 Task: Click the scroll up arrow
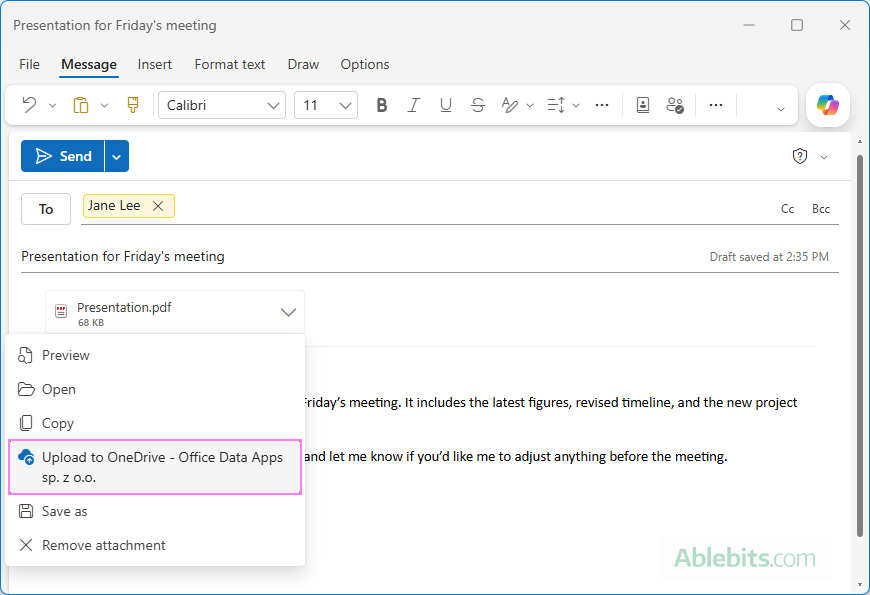[x=860, y=142]
